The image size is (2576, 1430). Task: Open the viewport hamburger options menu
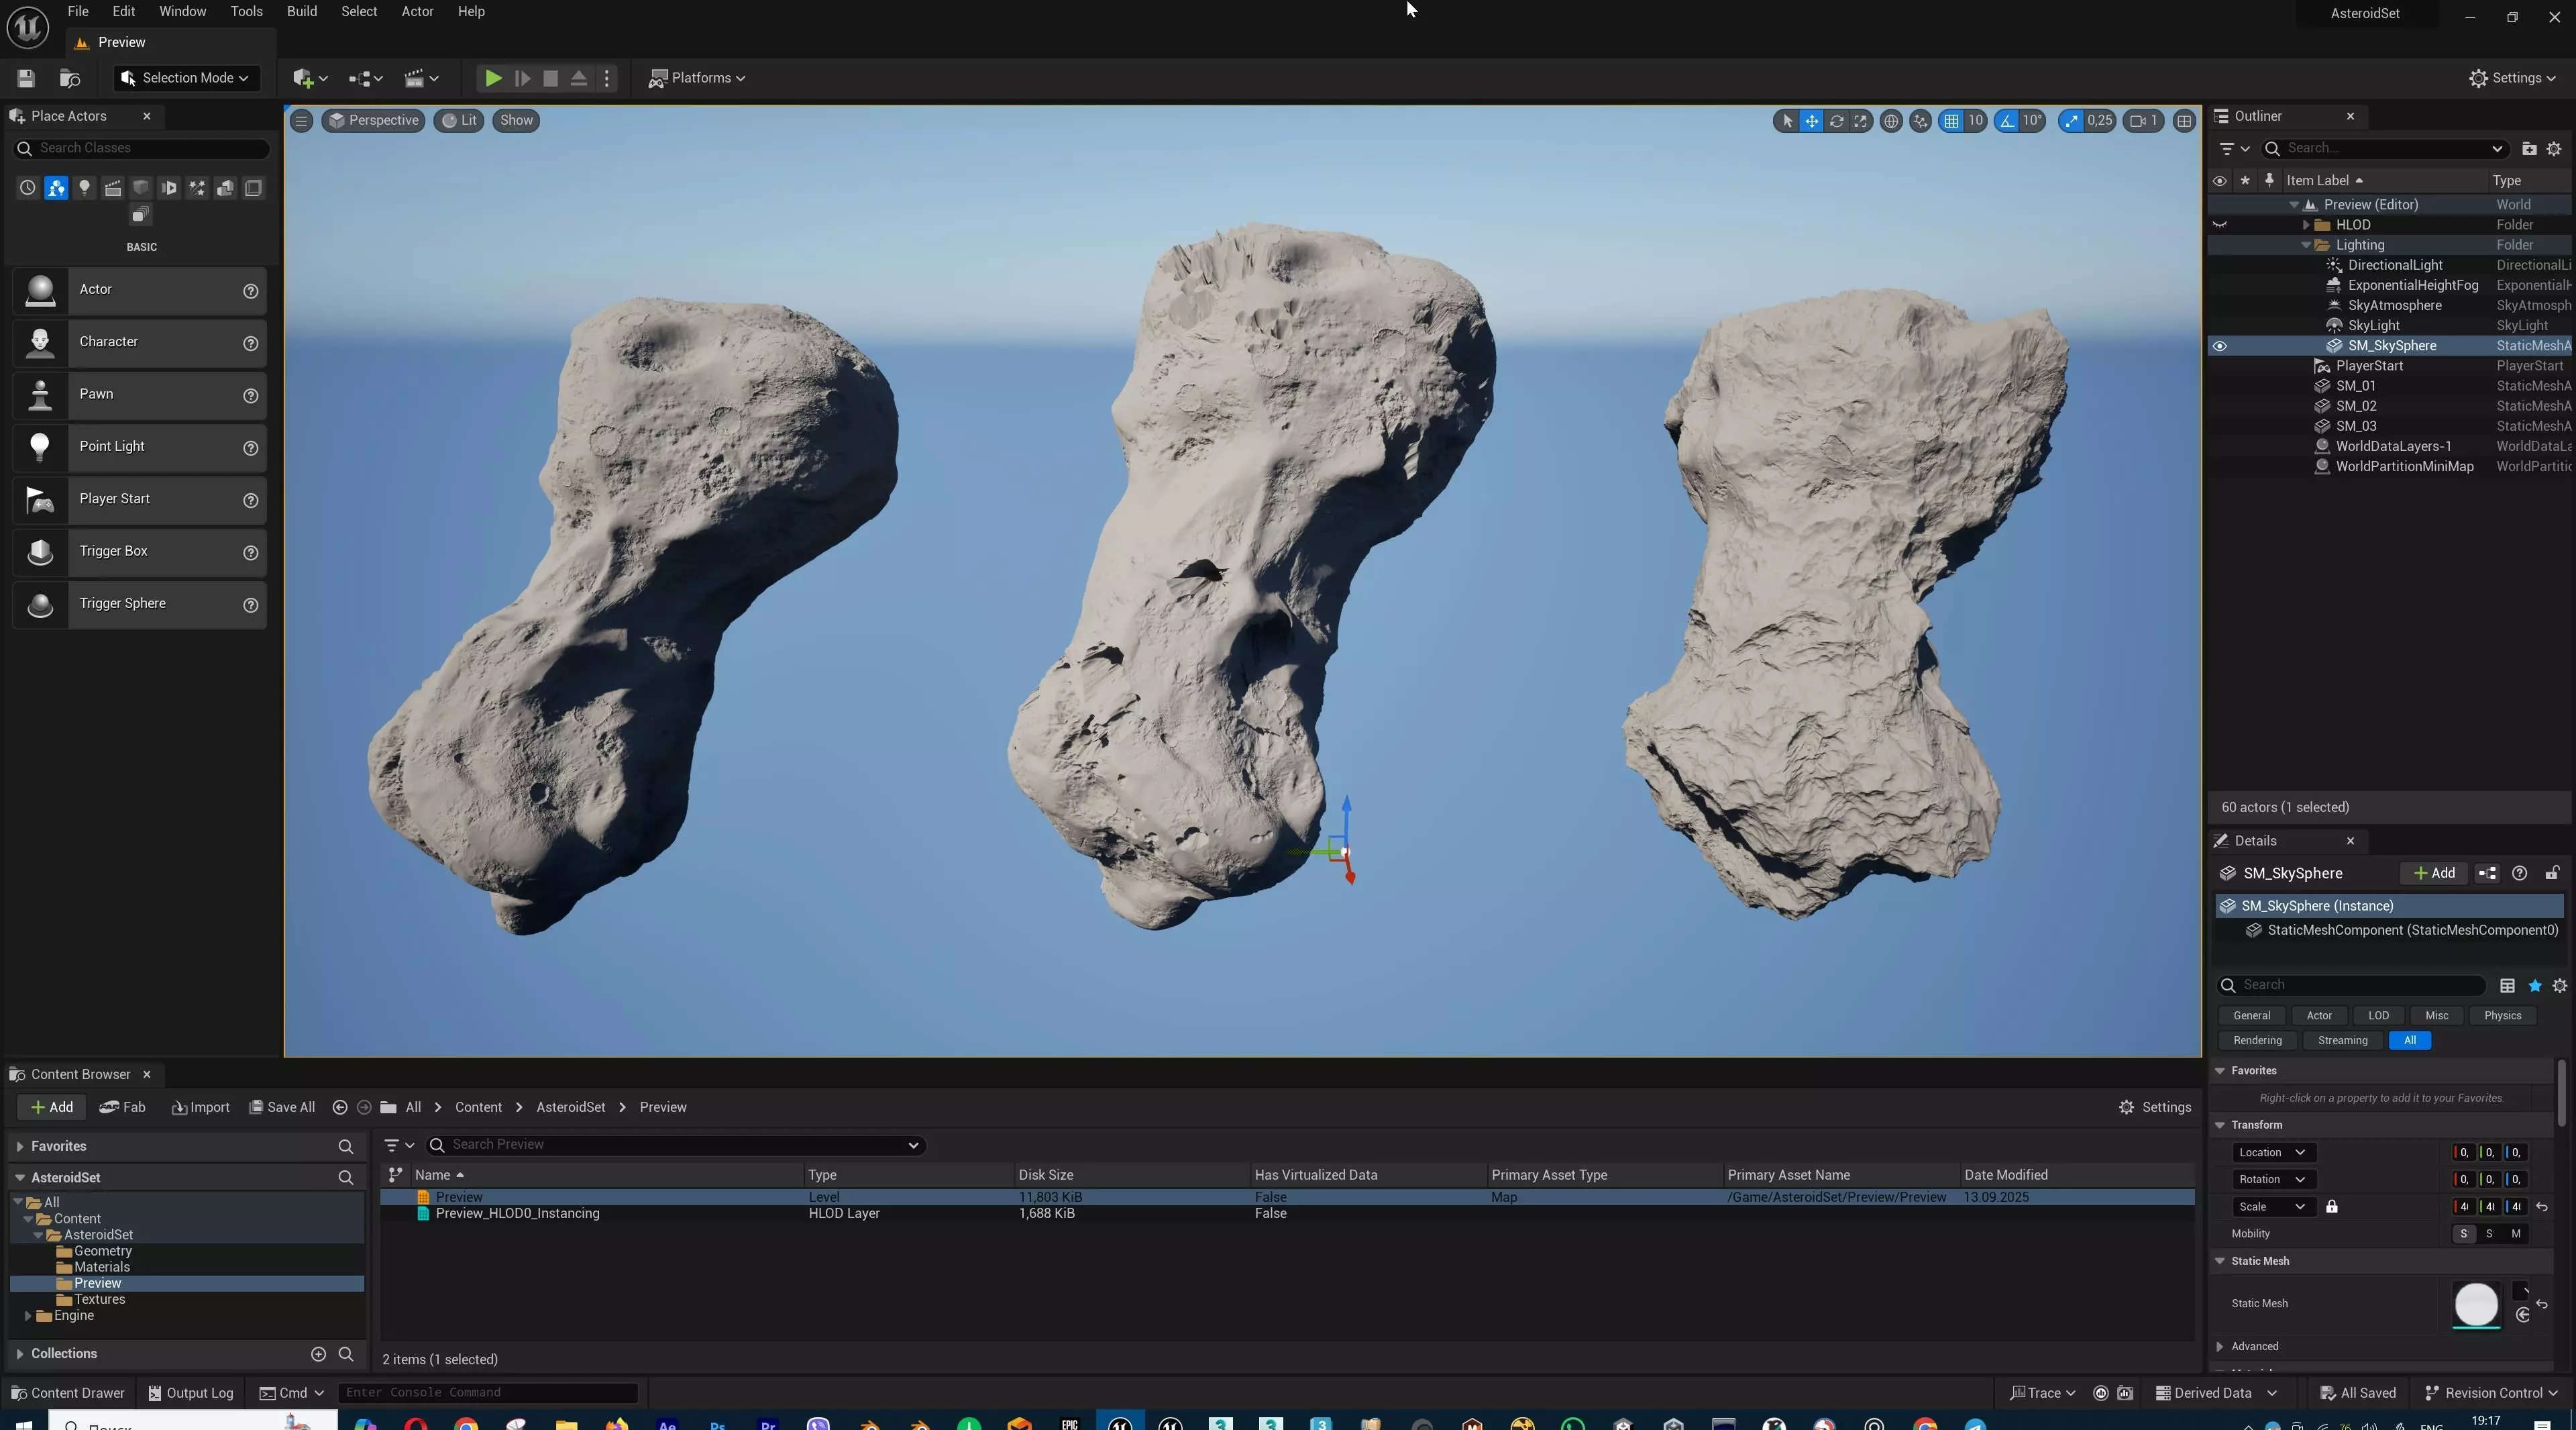point(301,121)
